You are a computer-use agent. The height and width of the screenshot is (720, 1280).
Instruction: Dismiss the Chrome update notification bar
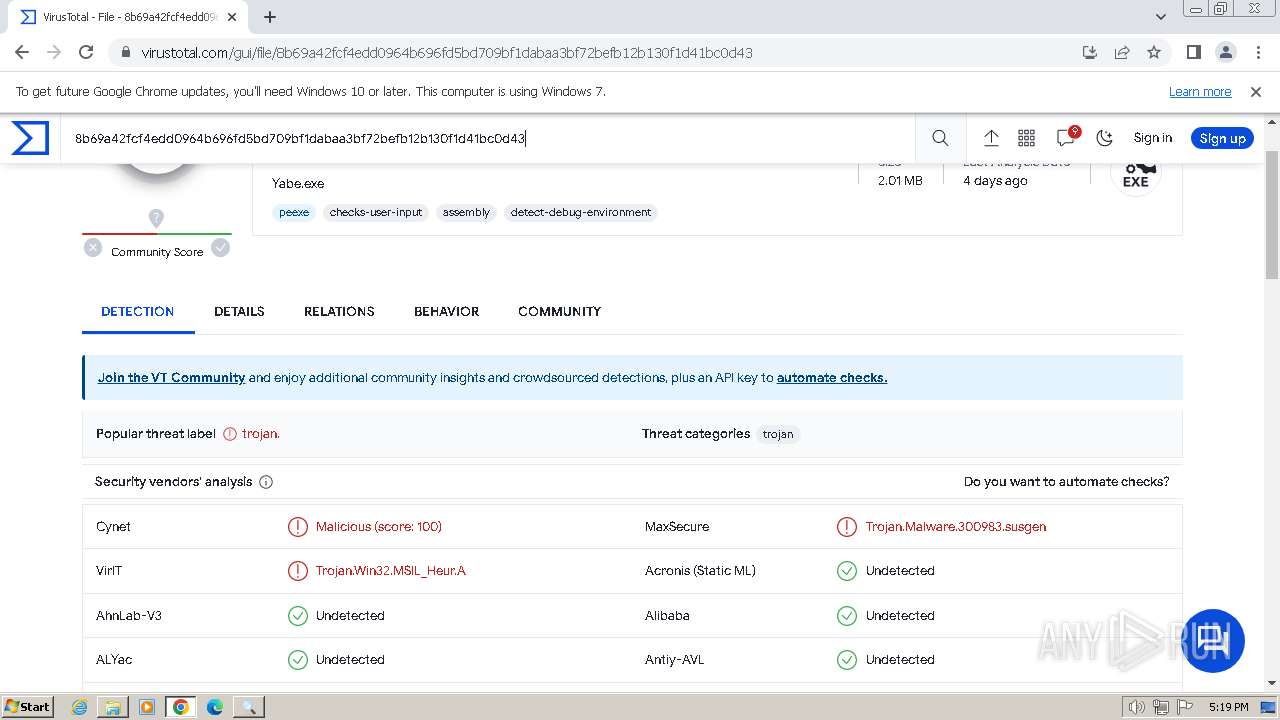click(1256, 92)
